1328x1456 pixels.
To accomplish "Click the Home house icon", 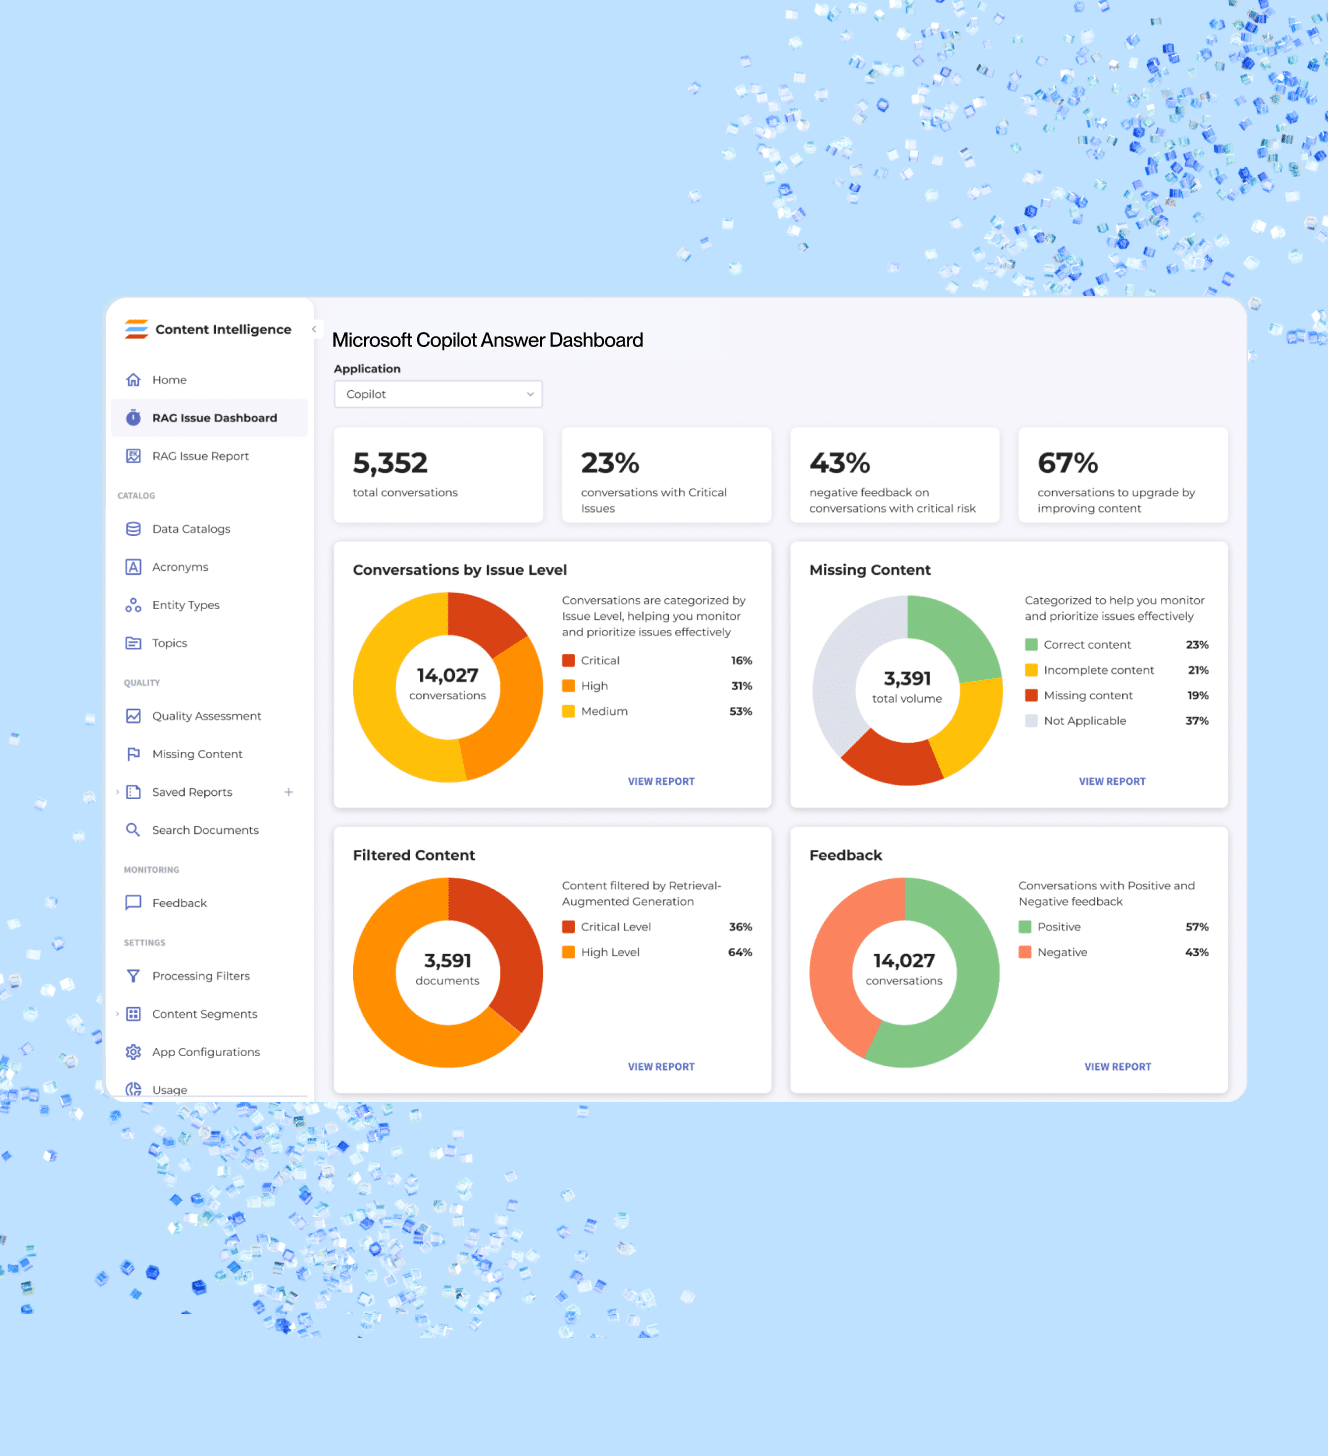I will 133,380.
